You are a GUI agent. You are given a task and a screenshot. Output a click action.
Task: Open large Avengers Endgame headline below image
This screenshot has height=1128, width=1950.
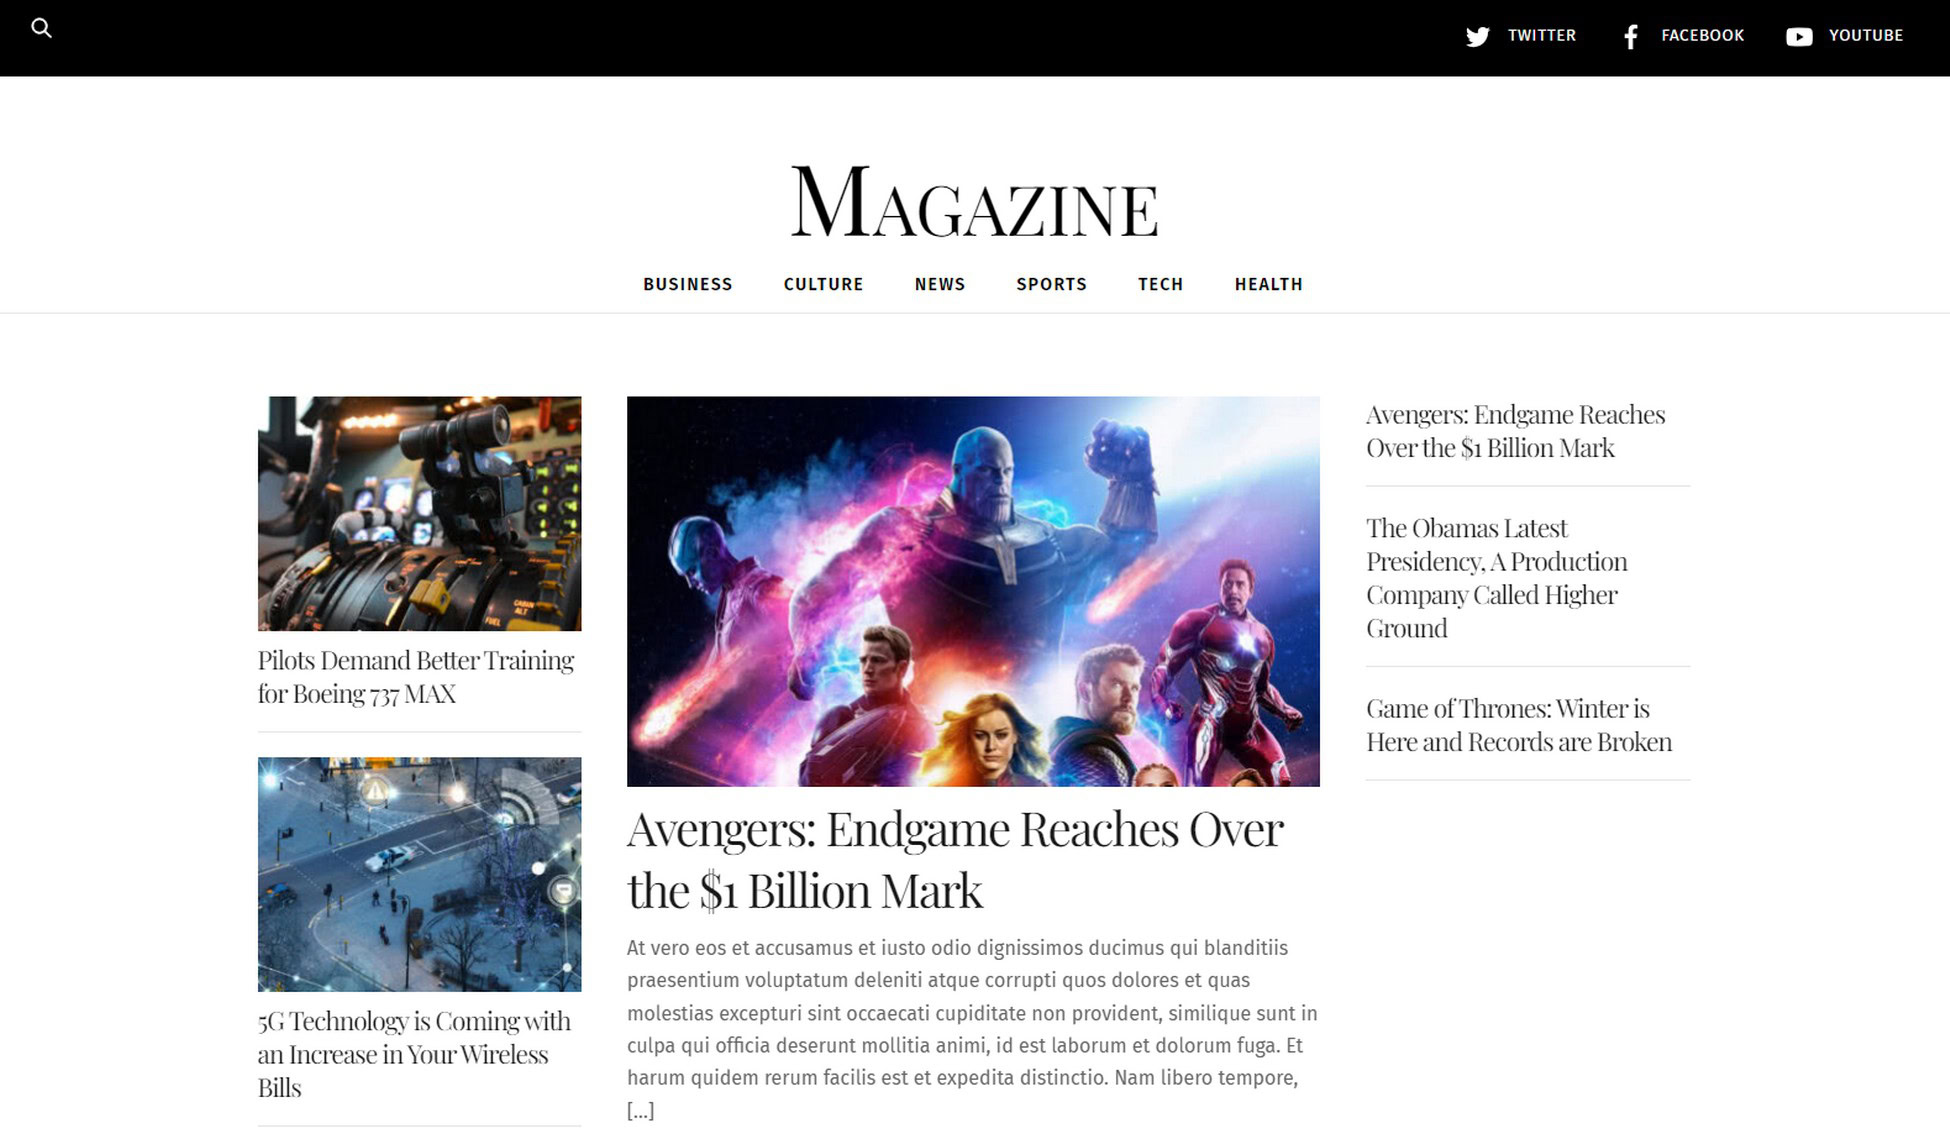pos(955,860)
